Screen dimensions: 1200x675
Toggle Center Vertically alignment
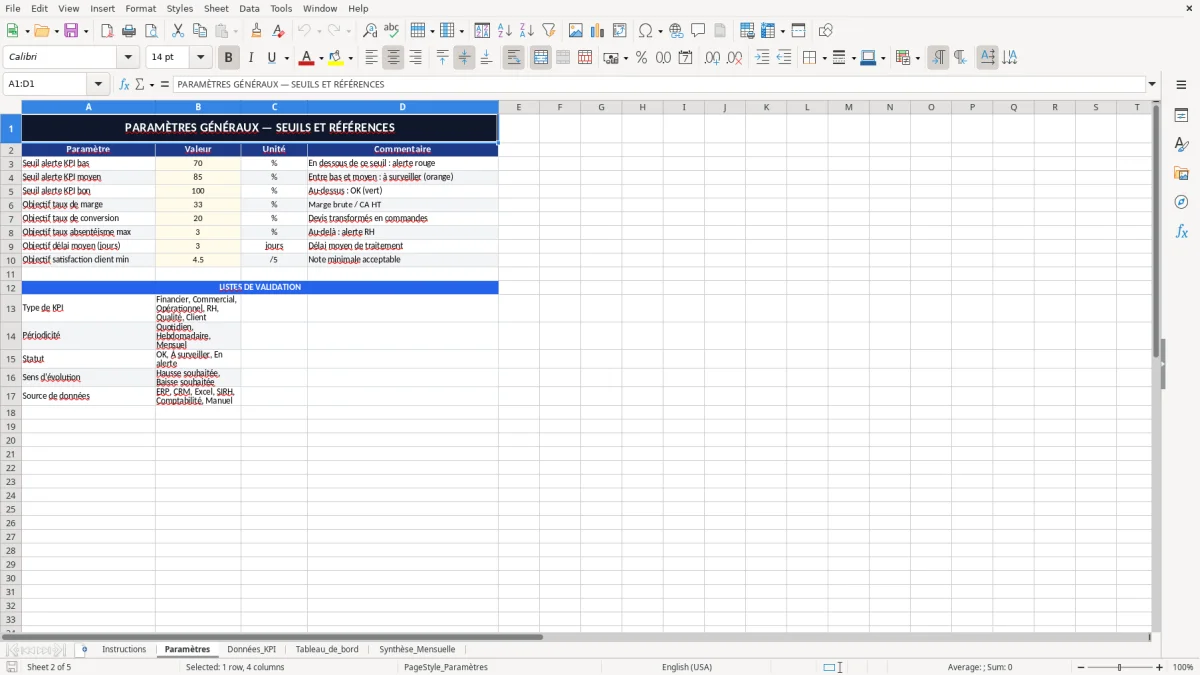(x=464, y=58)
